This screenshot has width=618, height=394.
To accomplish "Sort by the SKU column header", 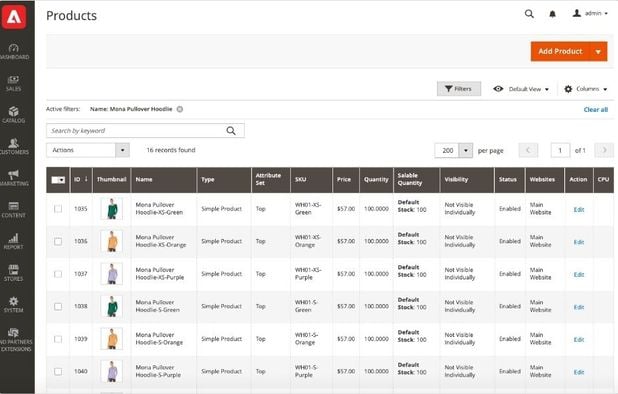I will (x=311, y=179).
